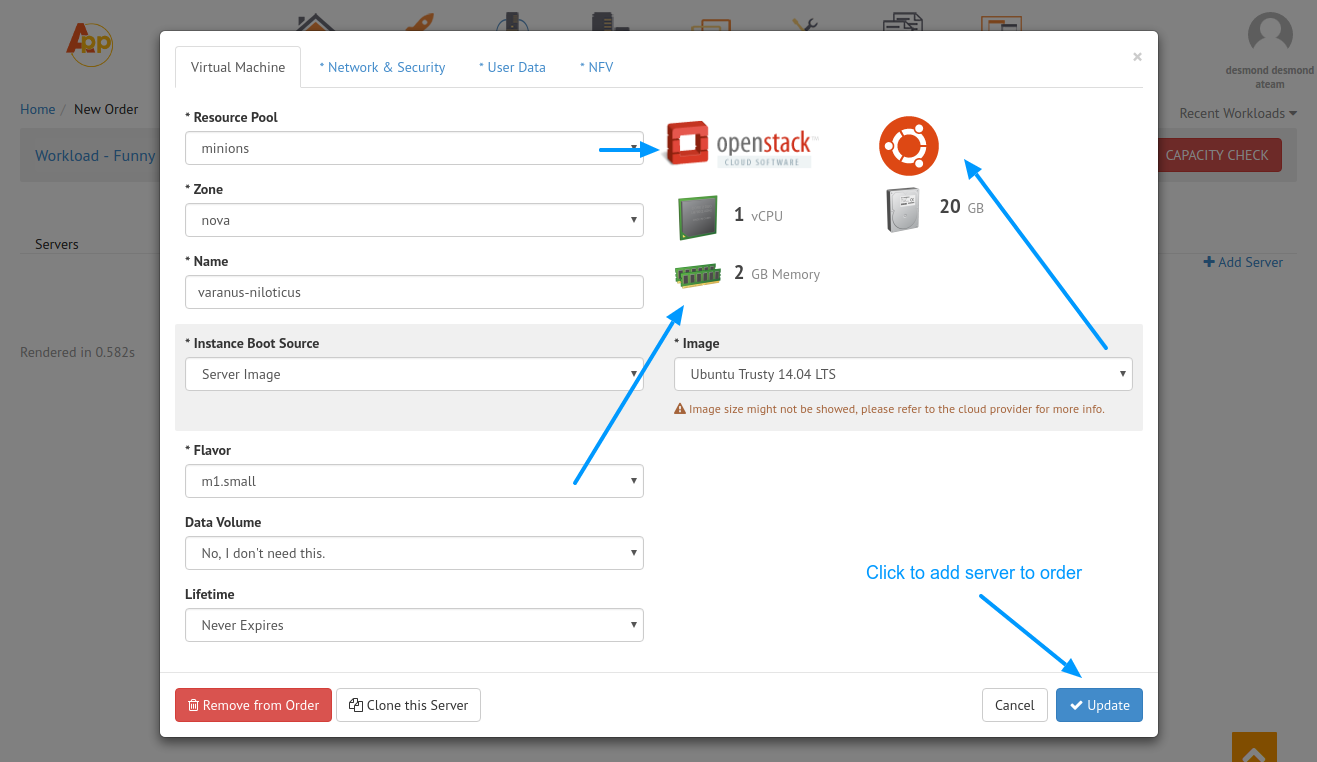Click Remove from Order button
Viewport: 1317px width, 762px height.
pyautogui.click(x=253, y=705)
